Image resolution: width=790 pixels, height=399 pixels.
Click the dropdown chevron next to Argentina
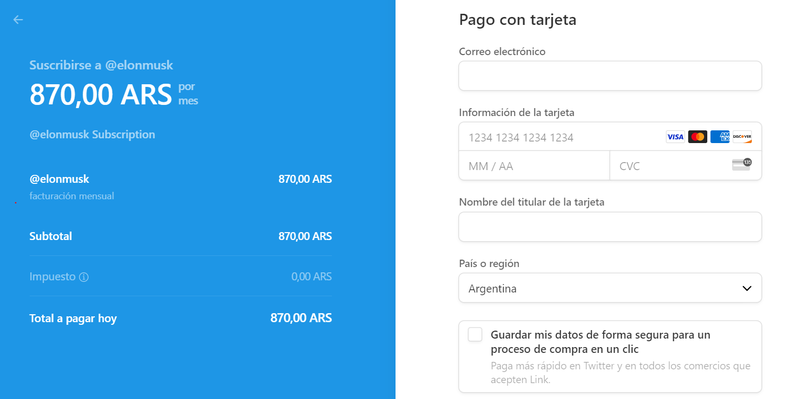click(x=747, y=289)
